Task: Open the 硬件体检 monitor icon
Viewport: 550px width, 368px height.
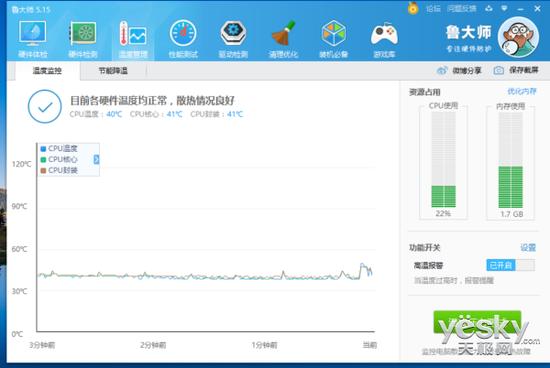Action: pyautogui.click(x=32, y=39)
